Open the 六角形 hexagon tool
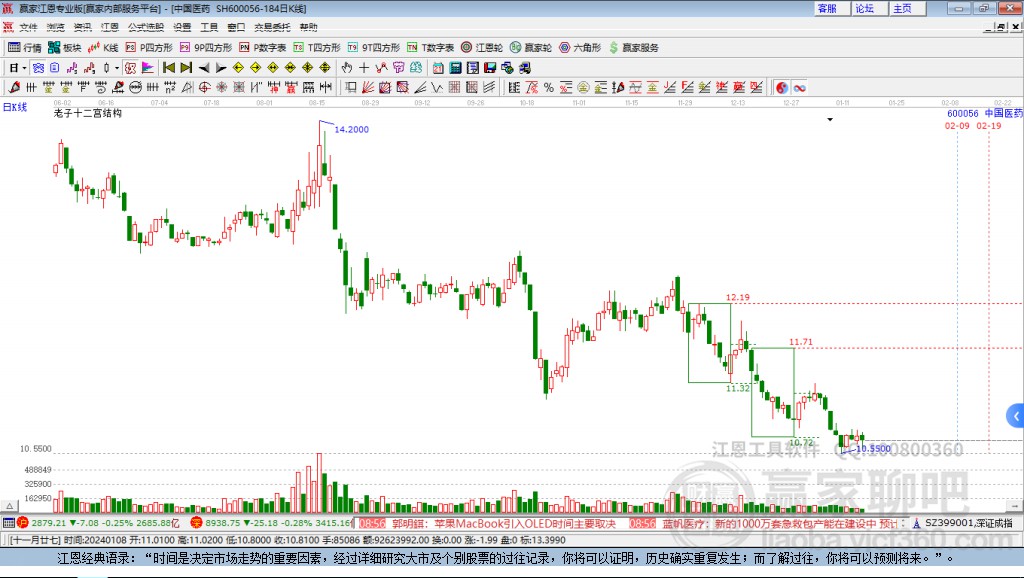 580,48
